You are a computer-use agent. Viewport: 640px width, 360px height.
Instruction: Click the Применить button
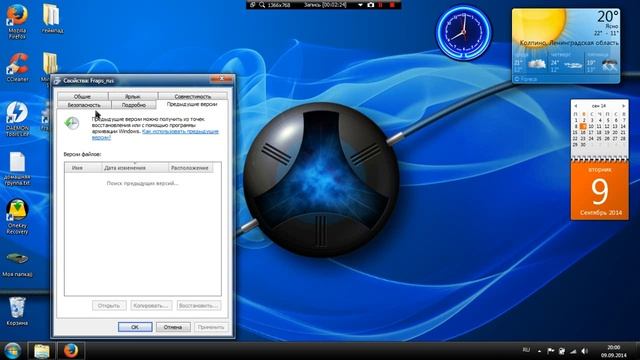211,327
